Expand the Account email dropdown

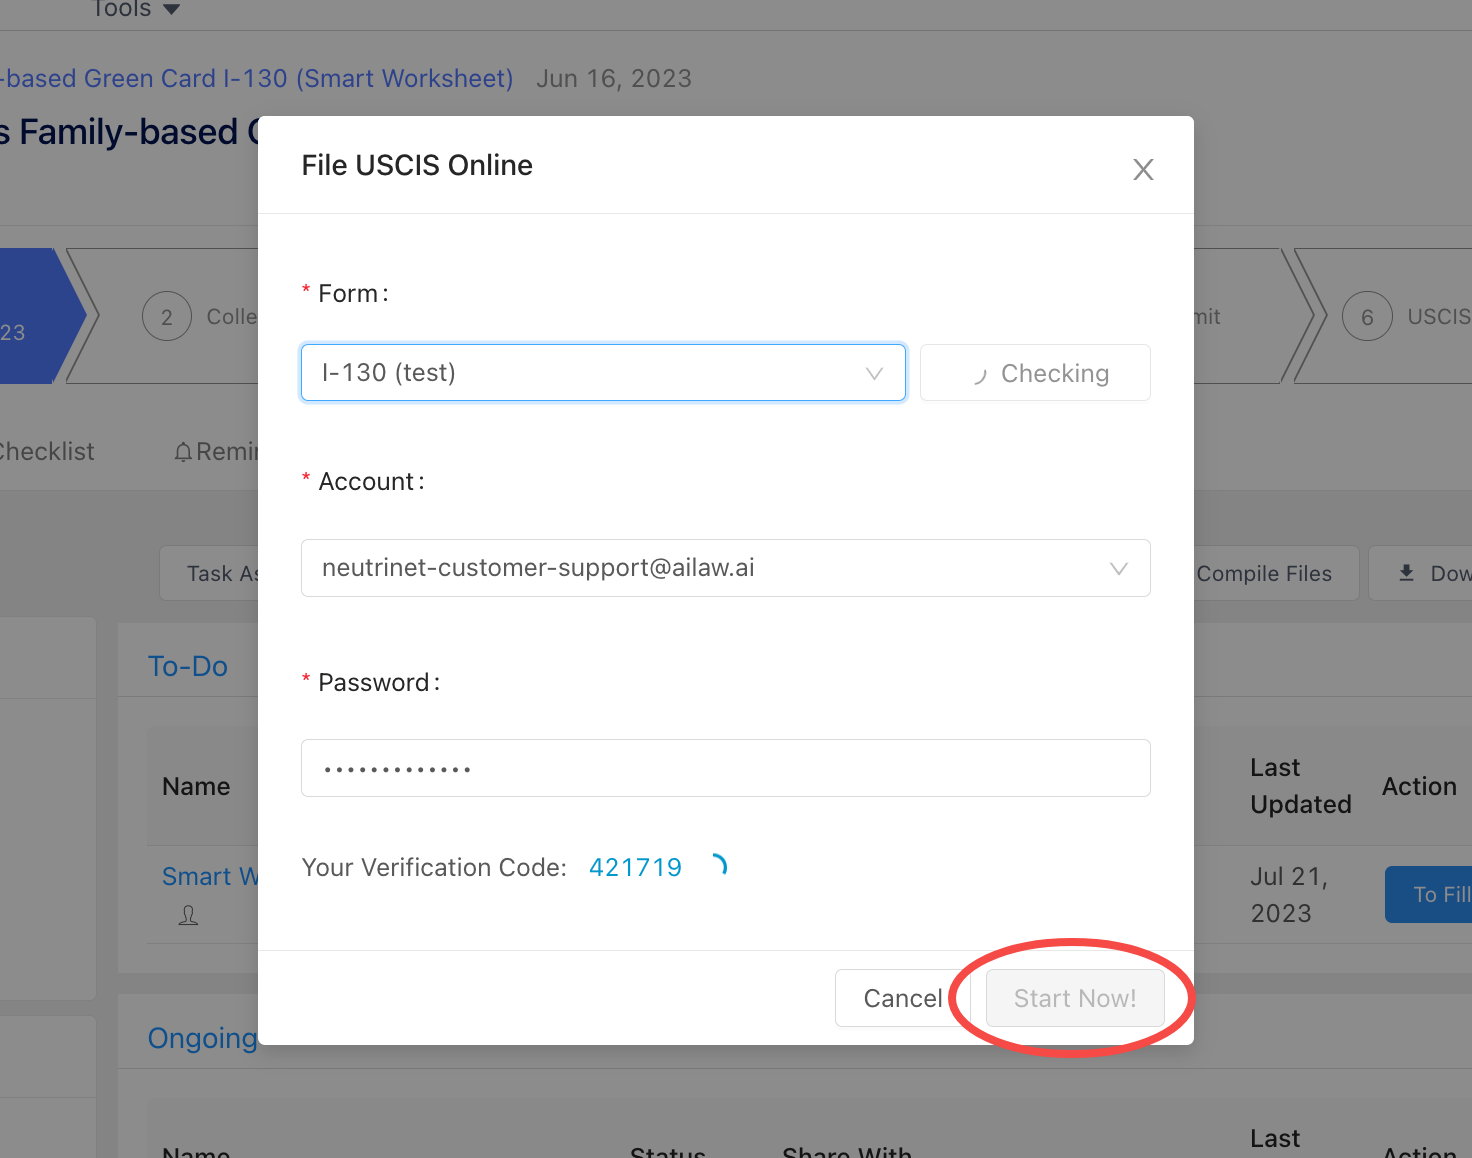coord(725,568)
